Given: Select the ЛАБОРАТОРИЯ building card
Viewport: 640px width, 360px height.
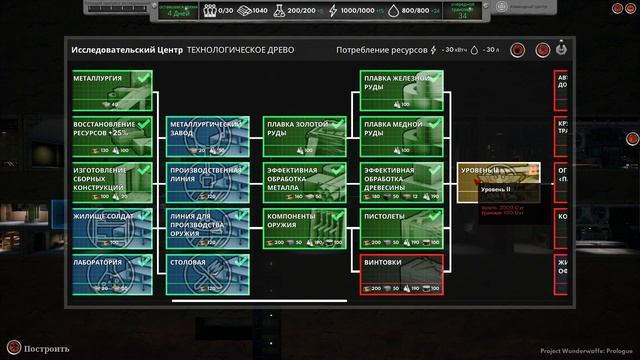Looking at the screenshot, I should click(112, 275).
